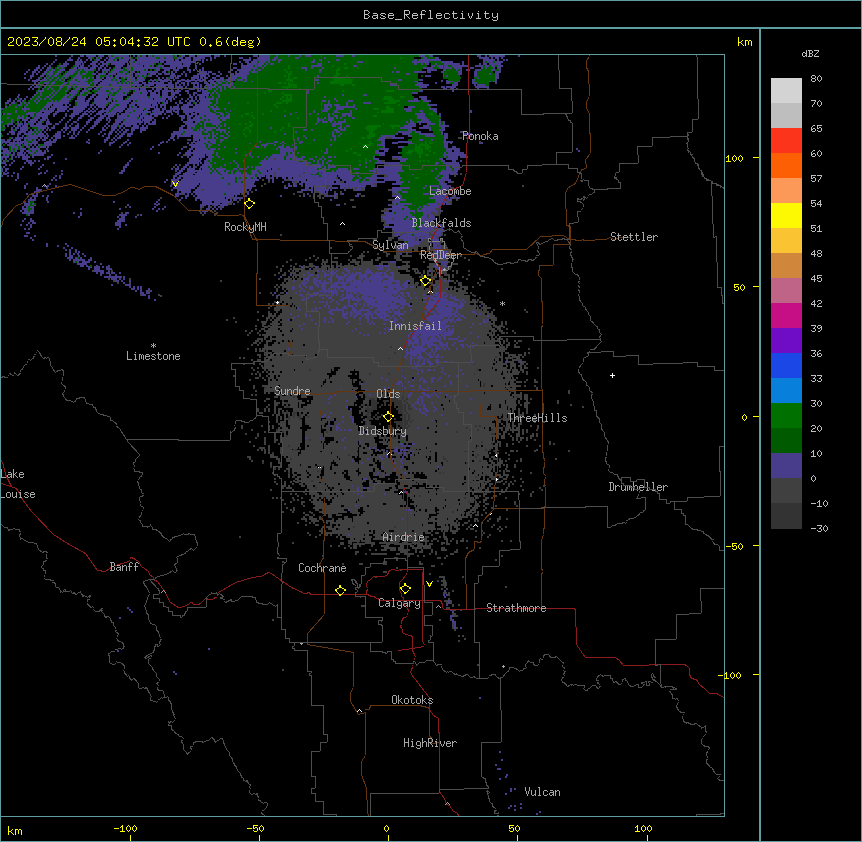
Task: Click the Olds city label
Action: [x=388, y=394]
